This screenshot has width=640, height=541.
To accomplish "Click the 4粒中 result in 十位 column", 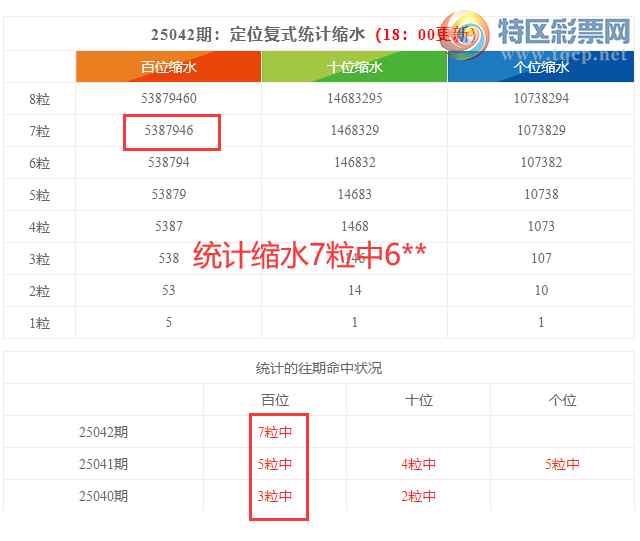I will (x=418, y=464).
